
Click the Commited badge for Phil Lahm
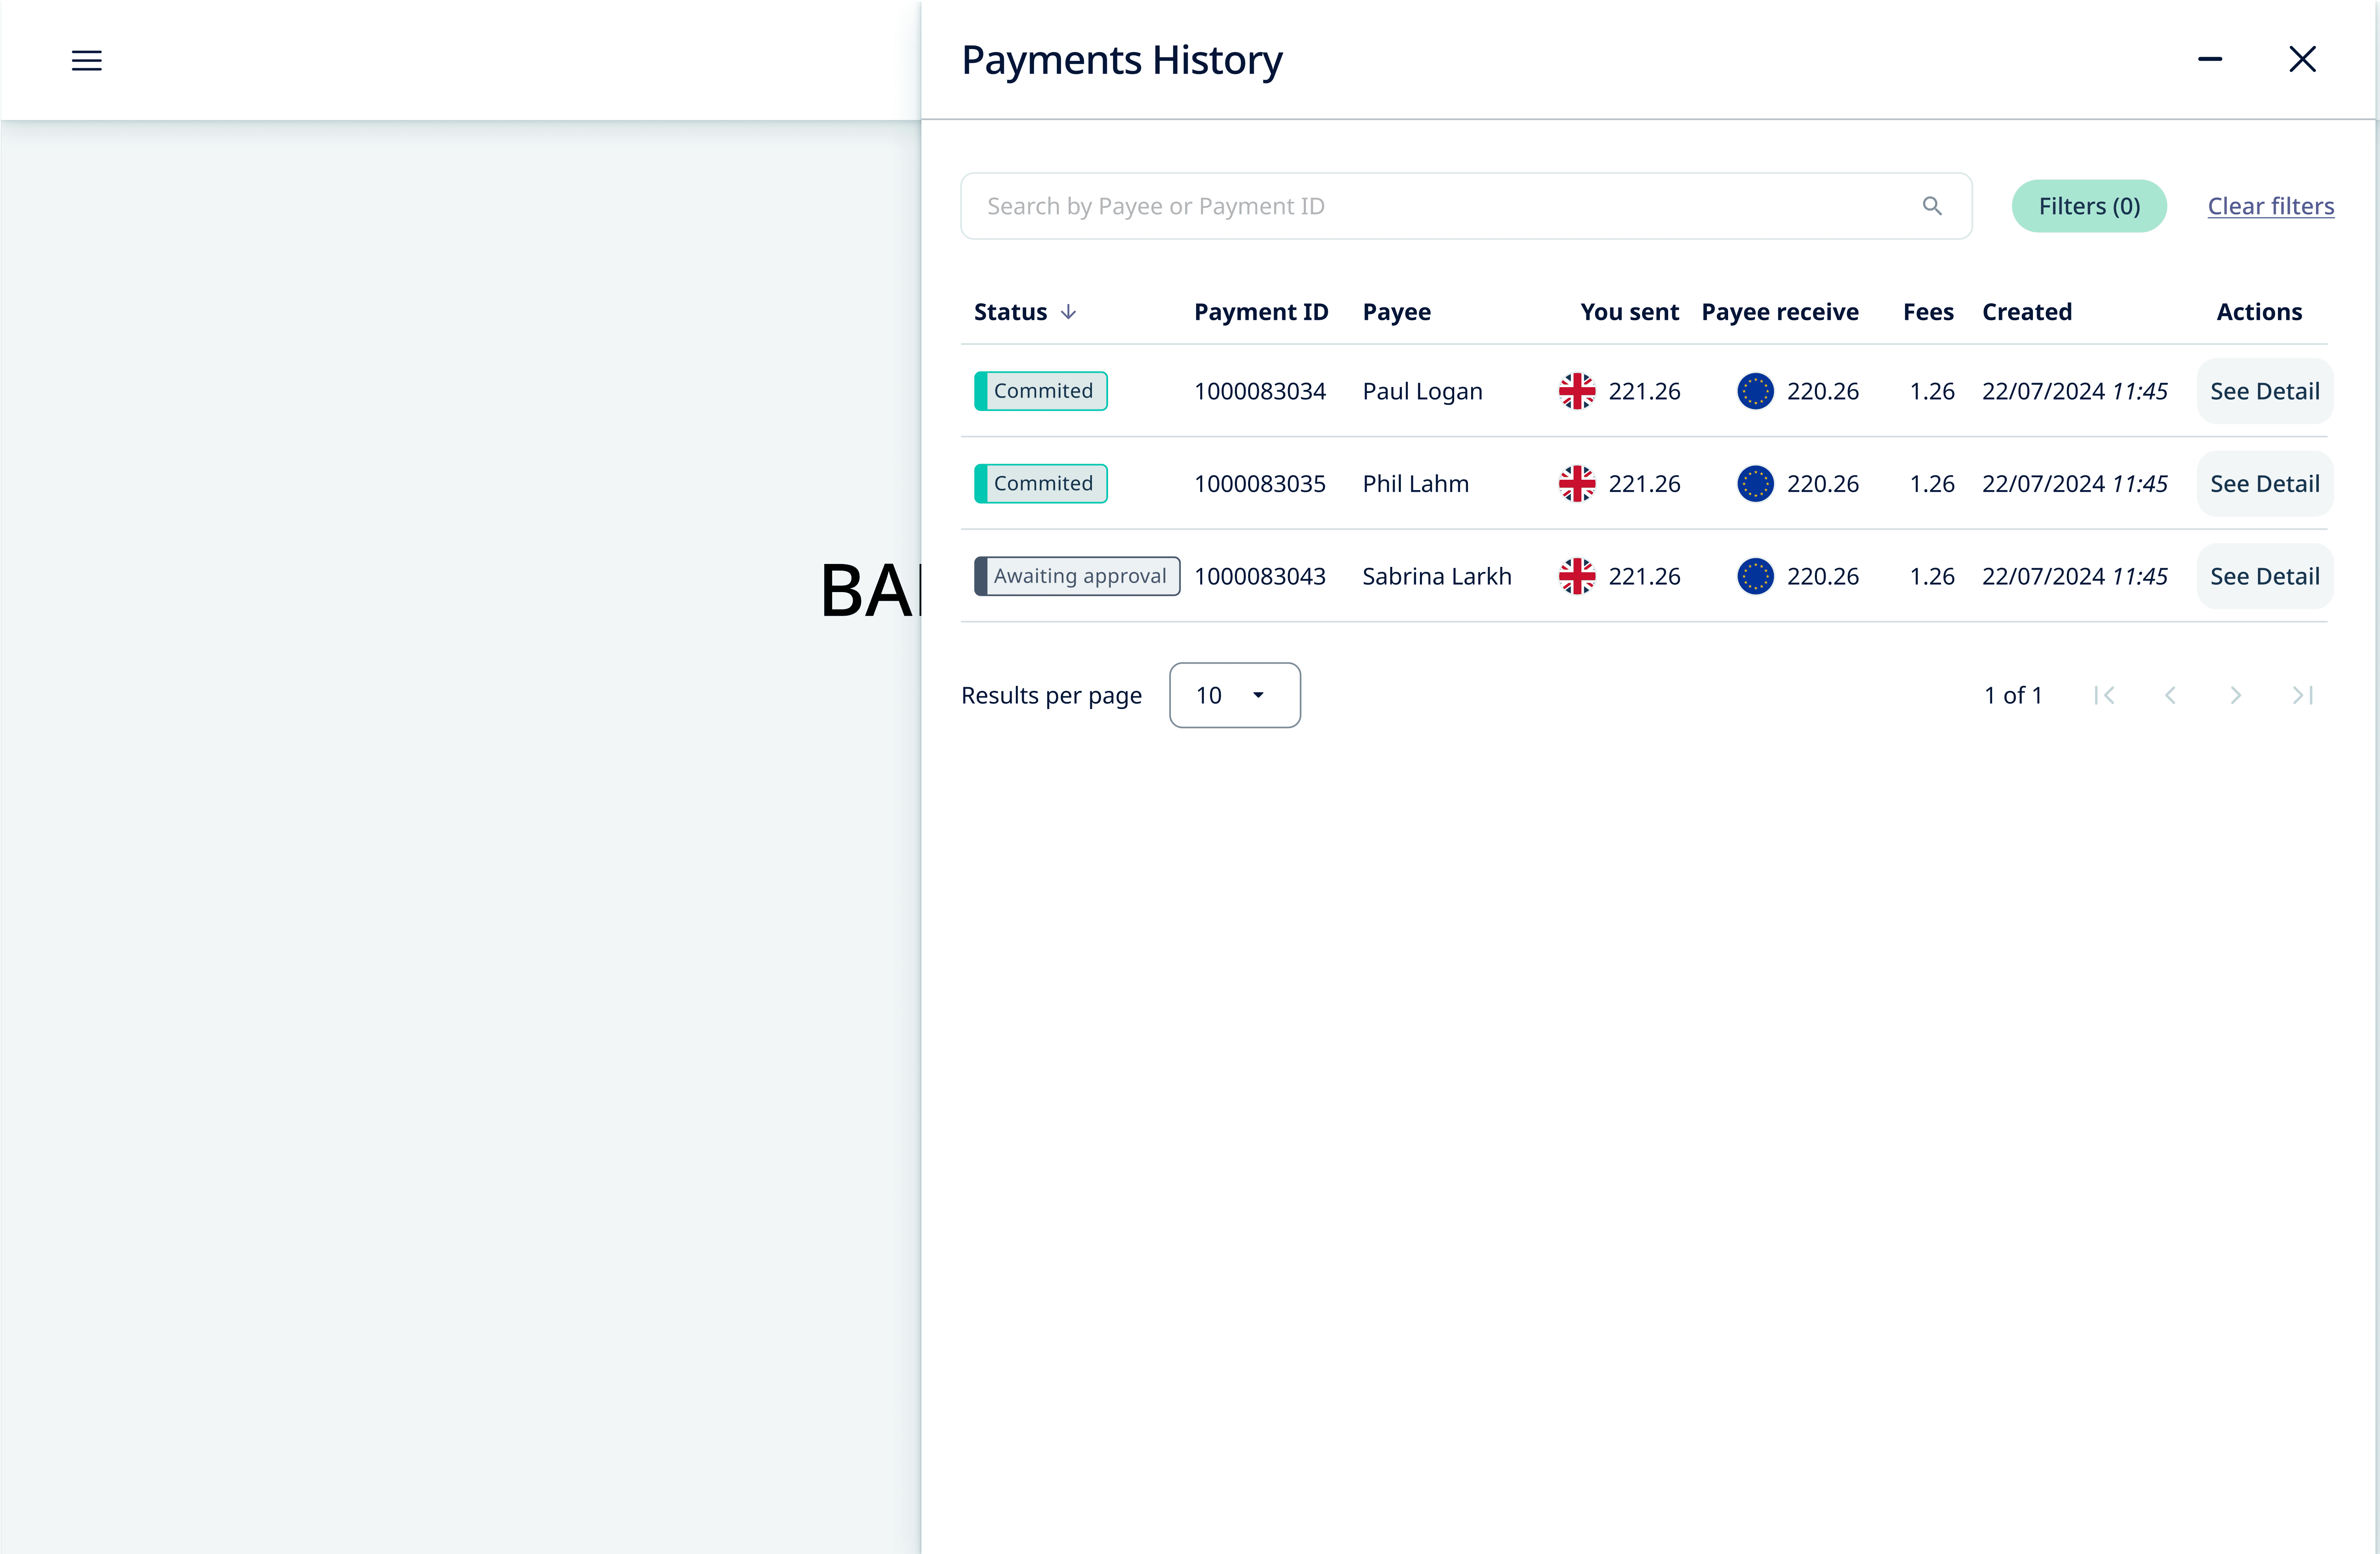(1040, 483)
